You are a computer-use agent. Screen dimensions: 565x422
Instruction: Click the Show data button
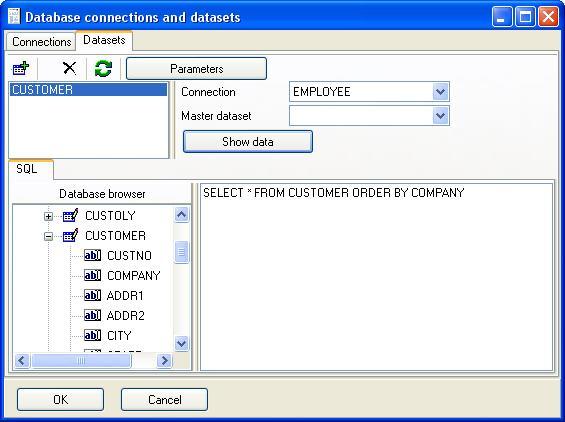(x=248, y=142)
